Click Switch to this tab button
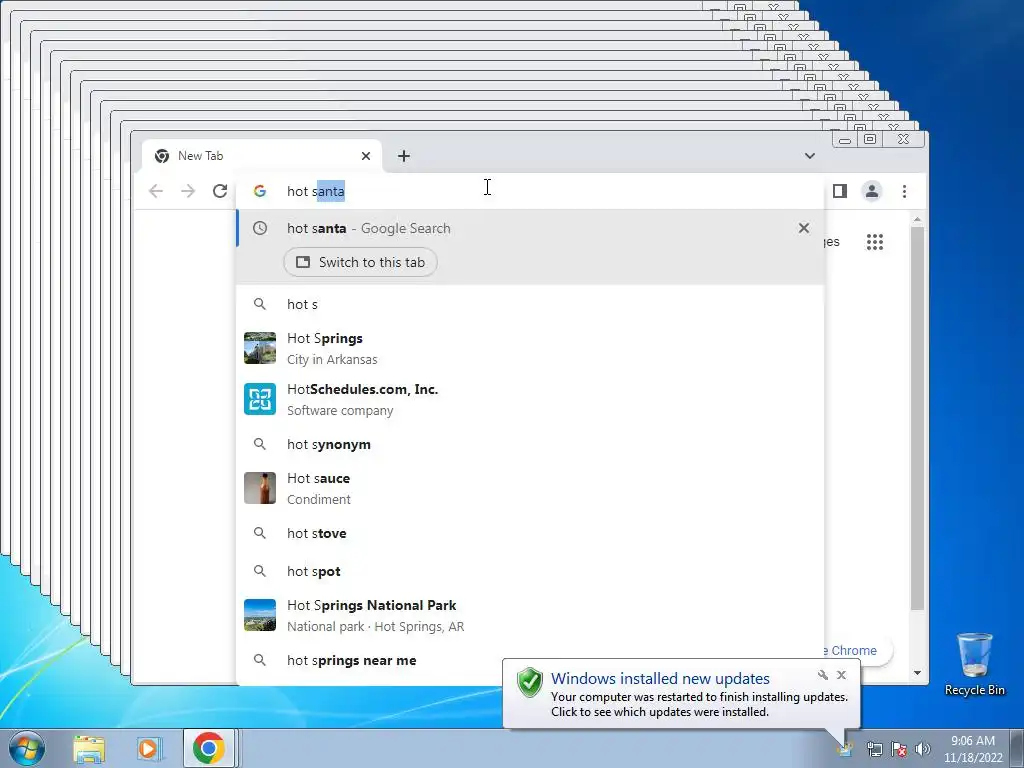 pos(360,262)
